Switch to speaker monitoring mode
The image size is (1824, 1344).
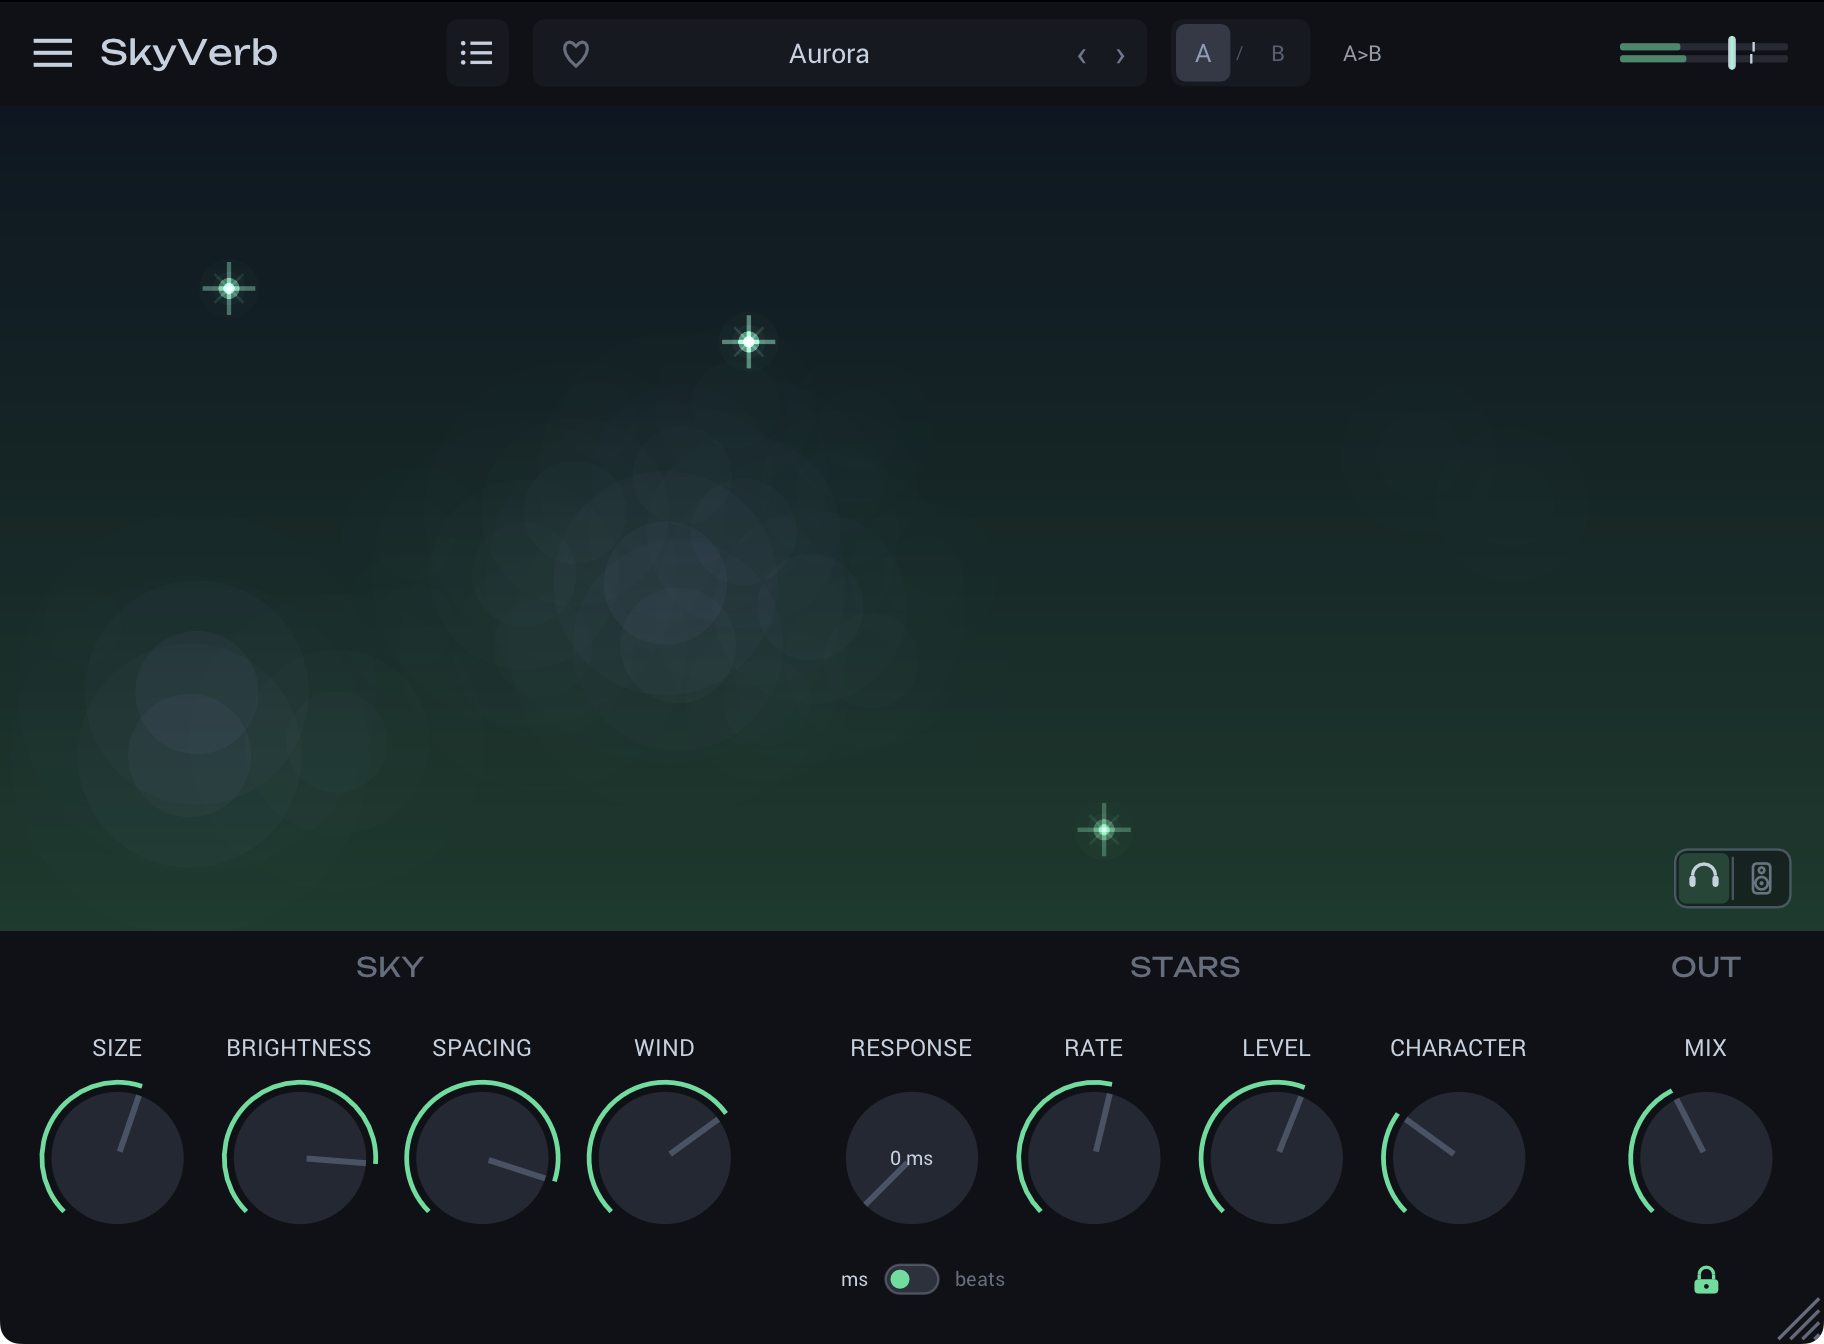point(1761,878)
